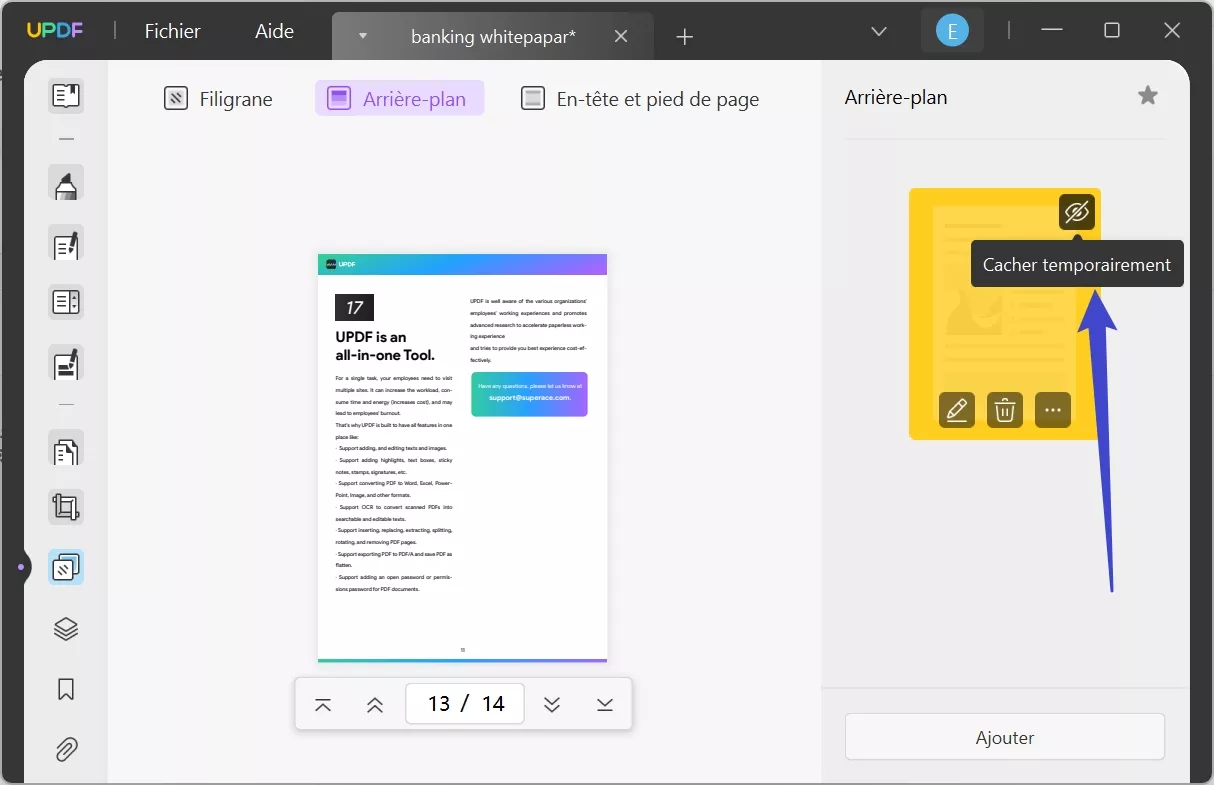Go to last page

[605, 704]
